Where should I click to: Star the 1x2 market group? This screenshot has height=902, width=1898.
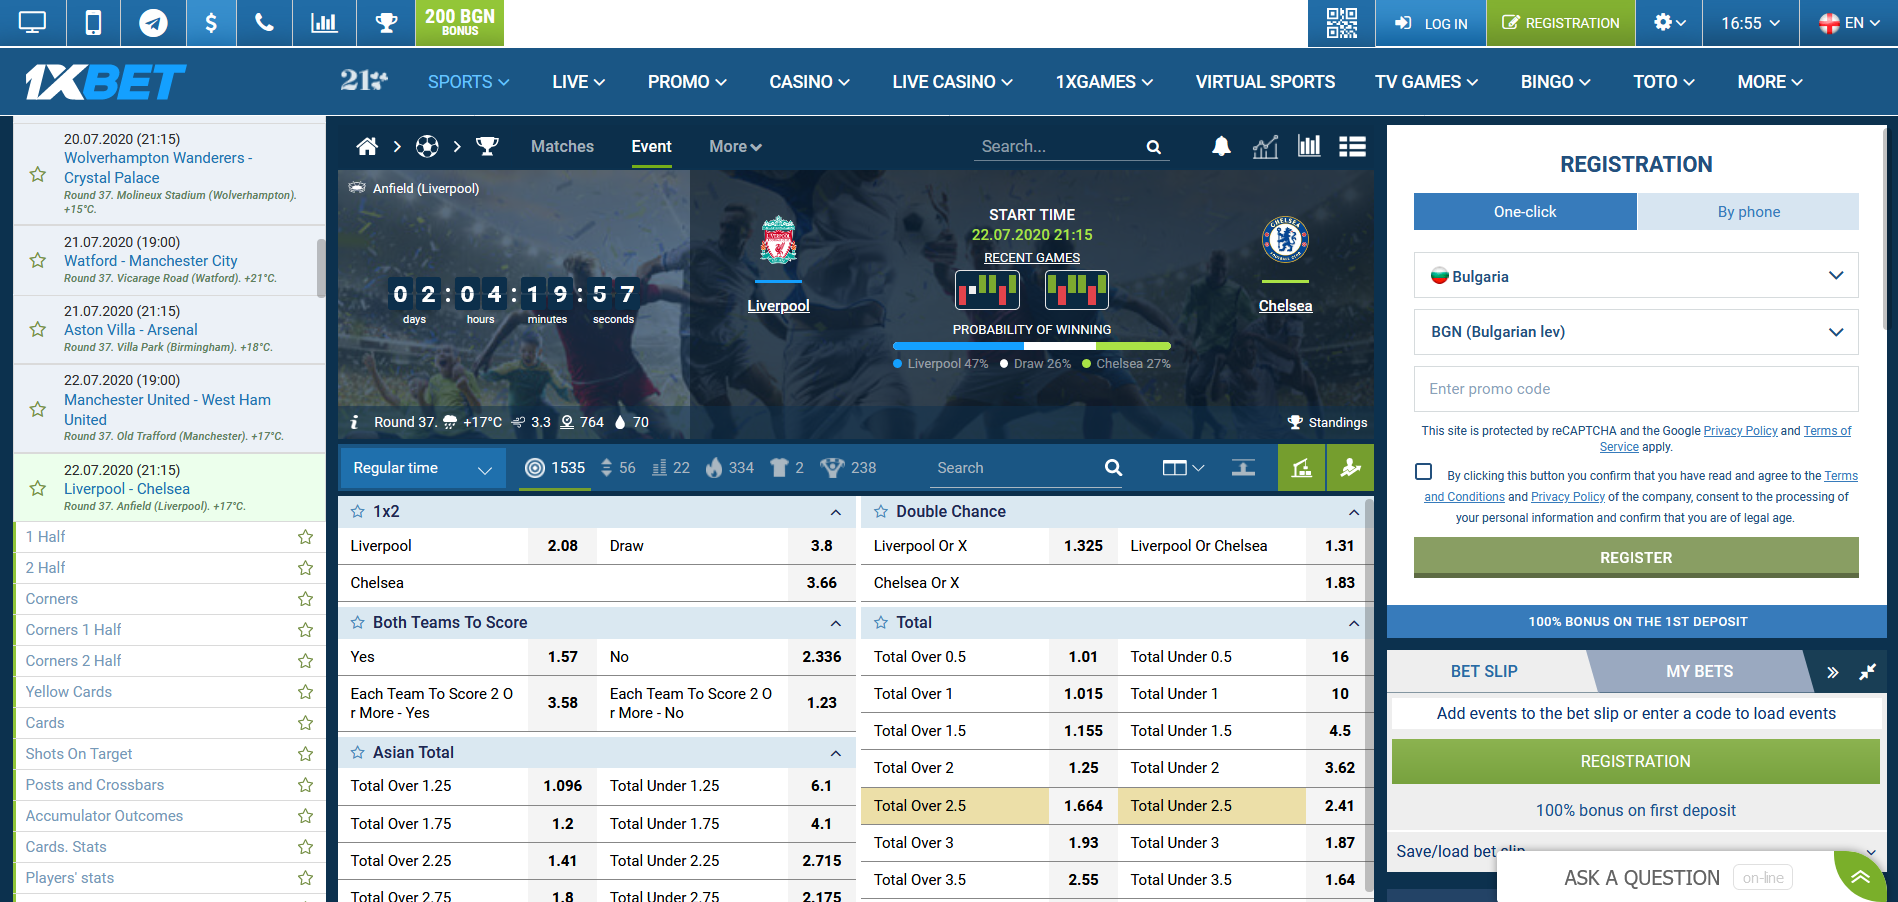tap(357, 511)
